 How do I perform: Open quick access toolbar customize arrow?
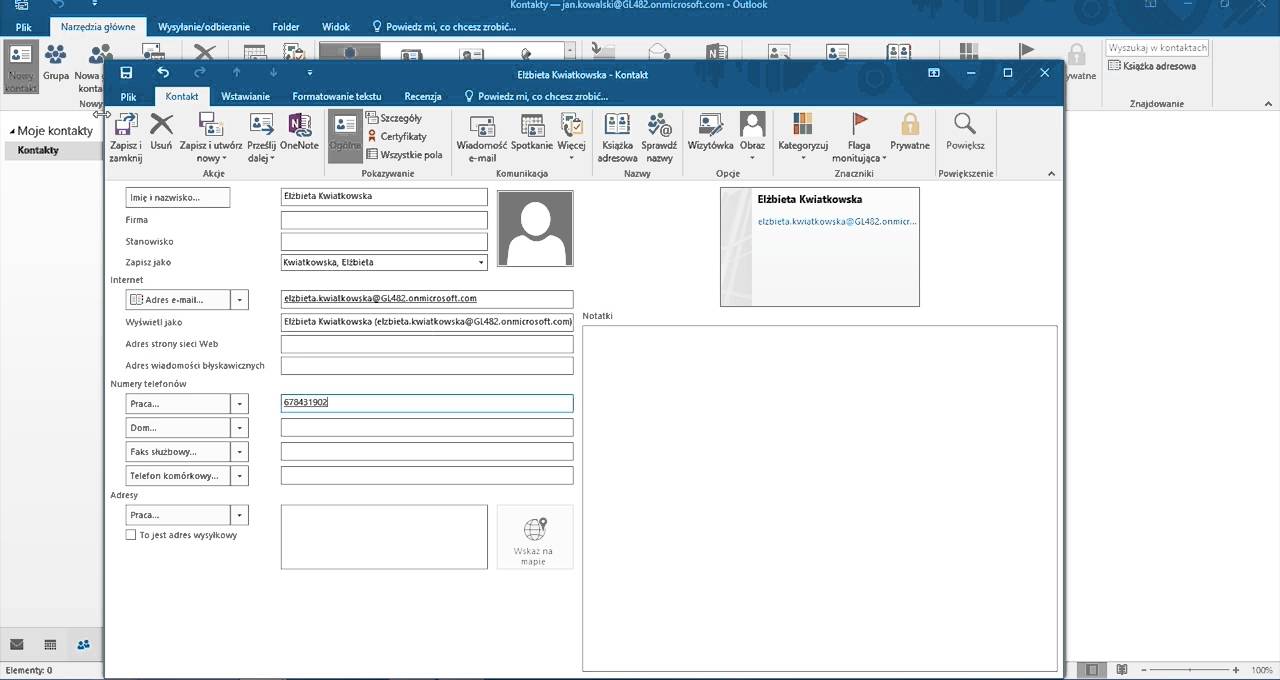click(x=310, y=73)
